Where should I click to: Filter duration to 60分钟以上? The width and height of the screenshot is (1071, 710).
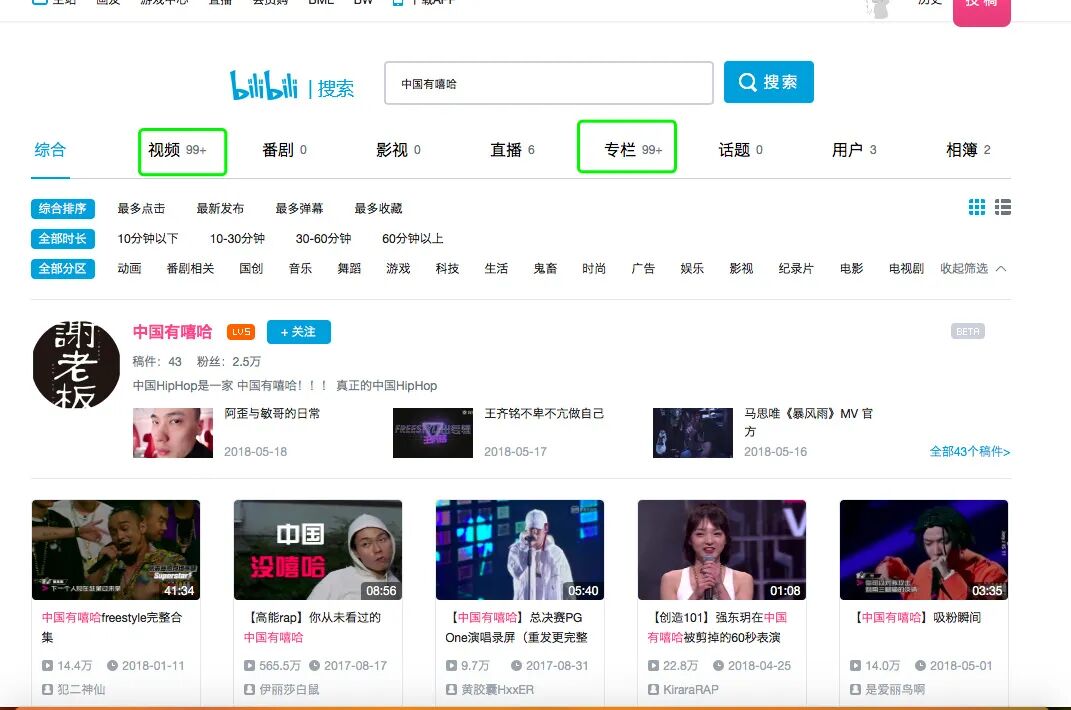click(x=413, y=238)
